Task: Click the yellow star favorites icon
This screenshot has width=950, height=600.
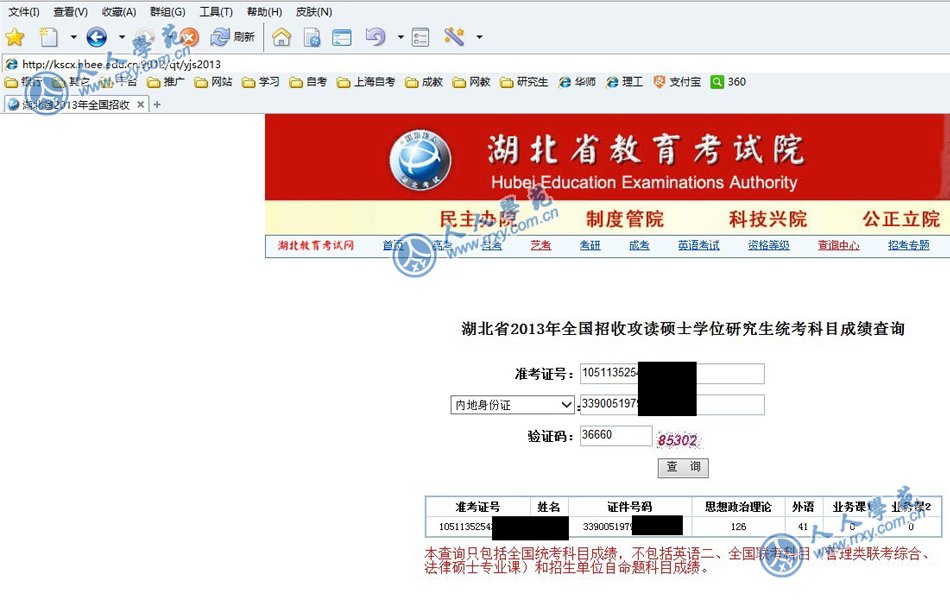Action: pyautogui.click(x=15, y=38)
